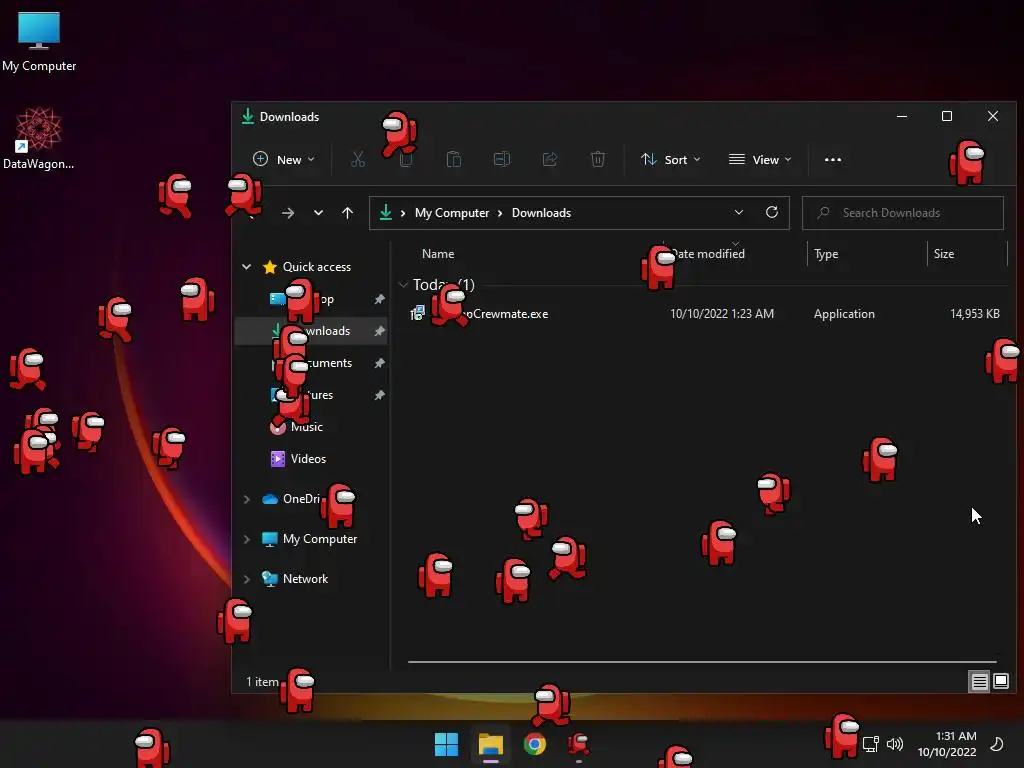Open the Sort dropdown menu

click(x=671, y=159)
